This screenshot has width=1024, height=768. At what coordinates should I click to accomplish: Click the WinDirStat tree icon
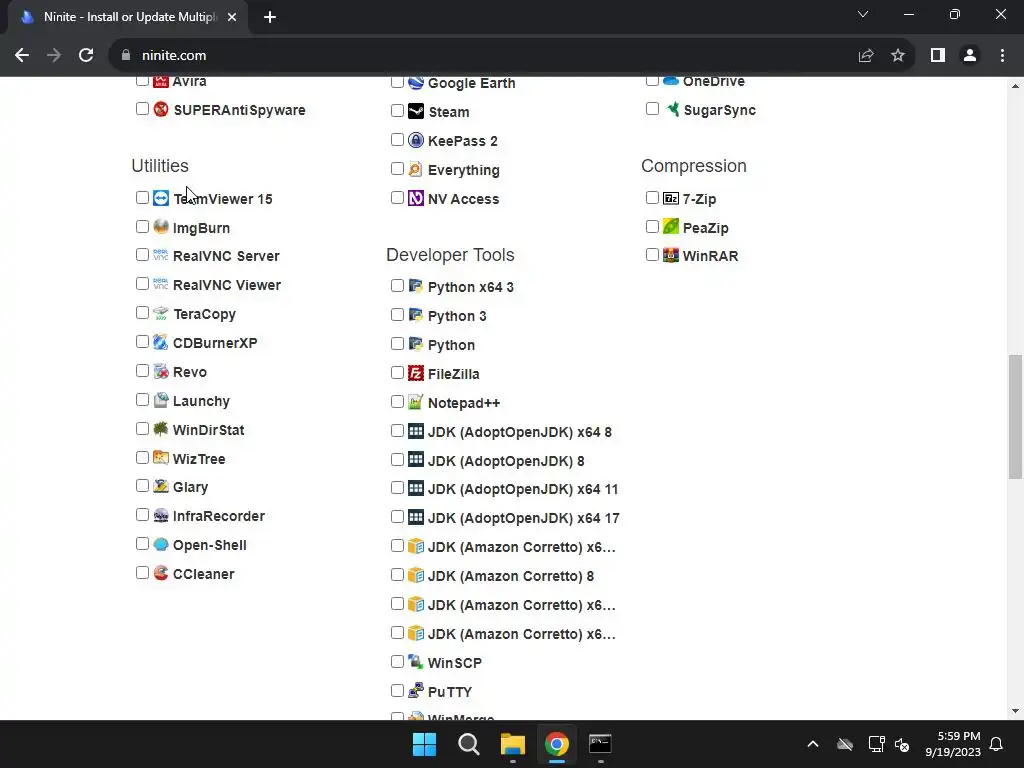(x=161, y=428)
